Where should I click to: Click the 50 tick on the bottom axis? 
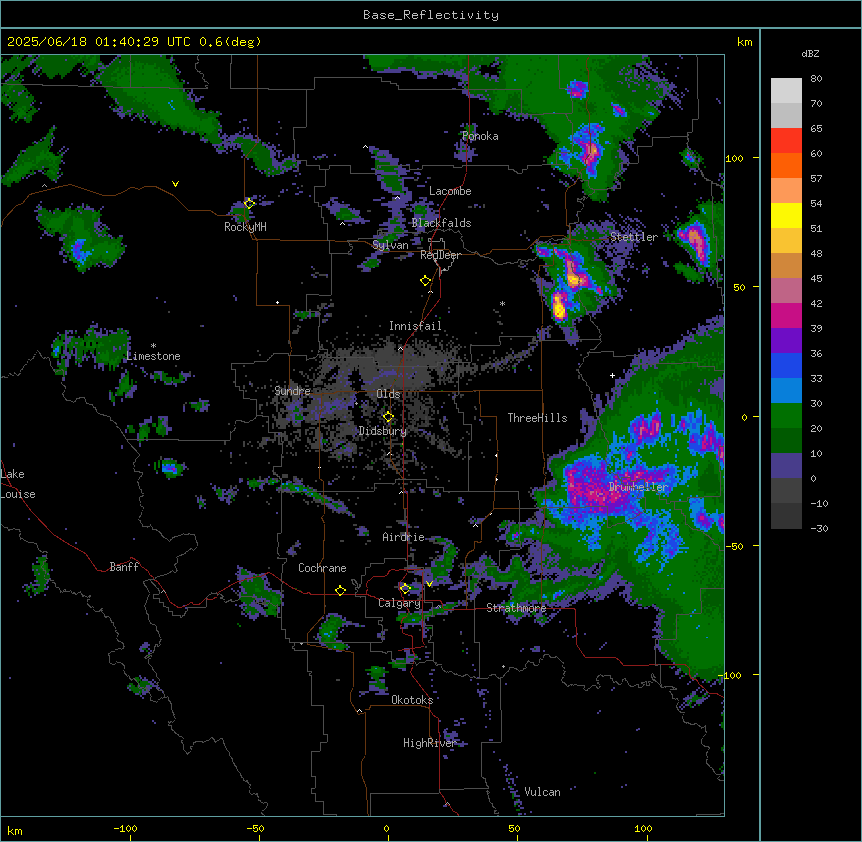click(513, 828)
